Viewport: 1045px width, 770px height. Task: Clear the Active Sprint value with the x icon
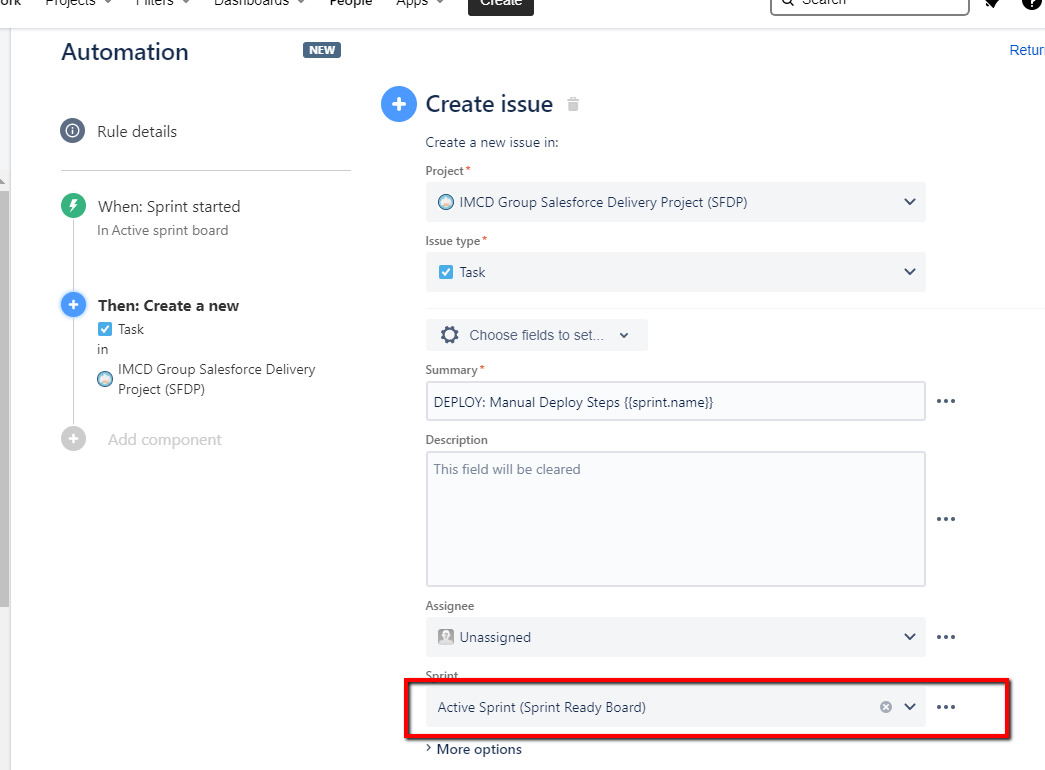coord(886,707)
